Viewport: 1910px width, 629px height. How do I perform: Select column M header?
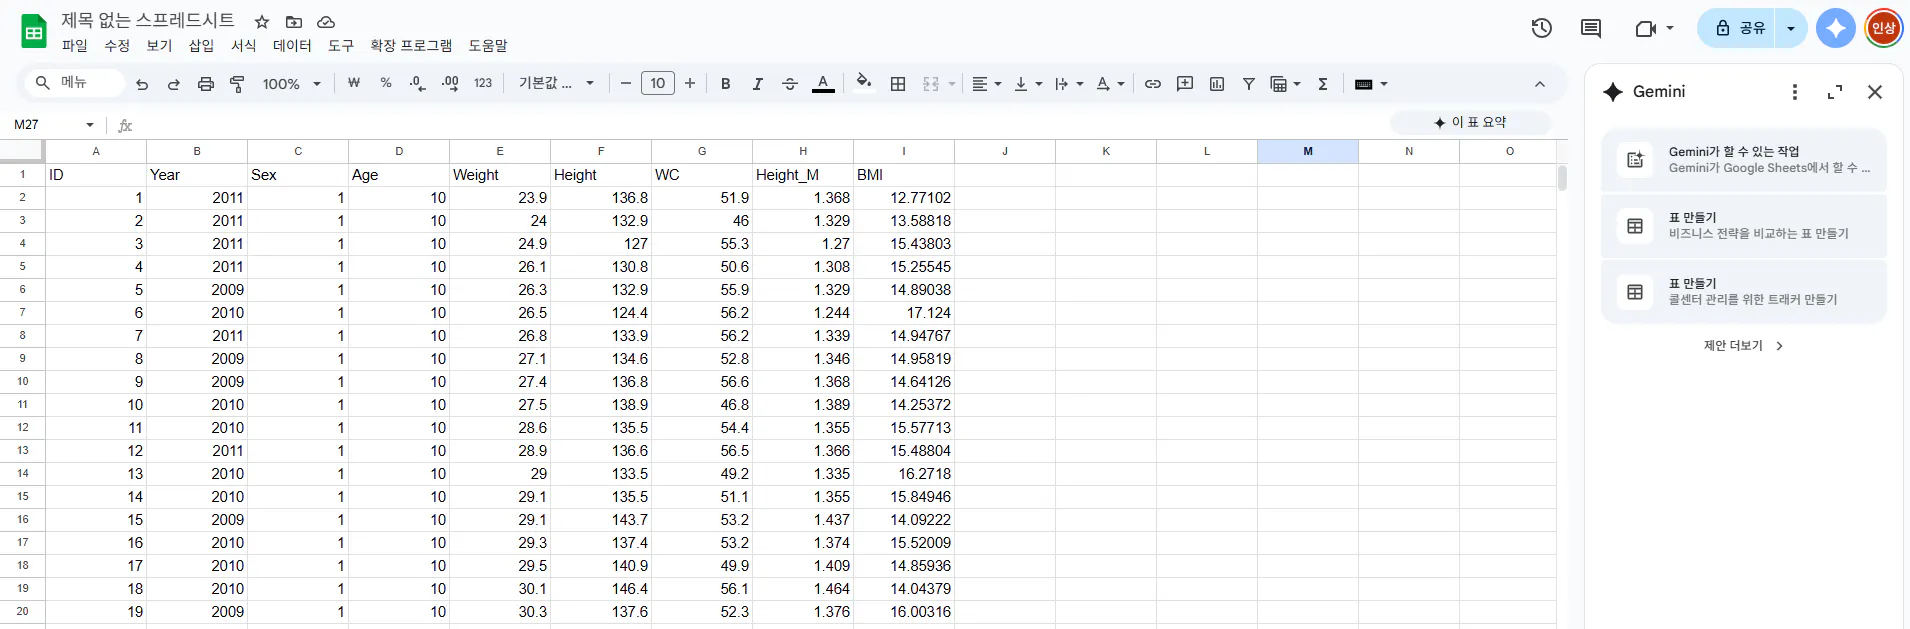[1308, 151]
